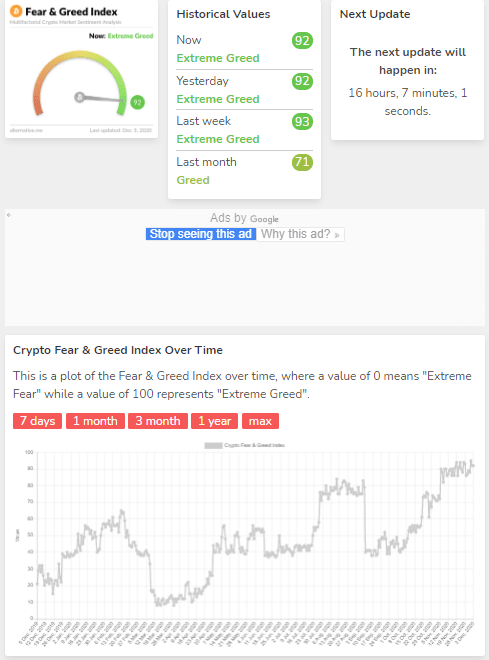Click the gray gauge needle hub
The image size is (489, 660).
80,97
